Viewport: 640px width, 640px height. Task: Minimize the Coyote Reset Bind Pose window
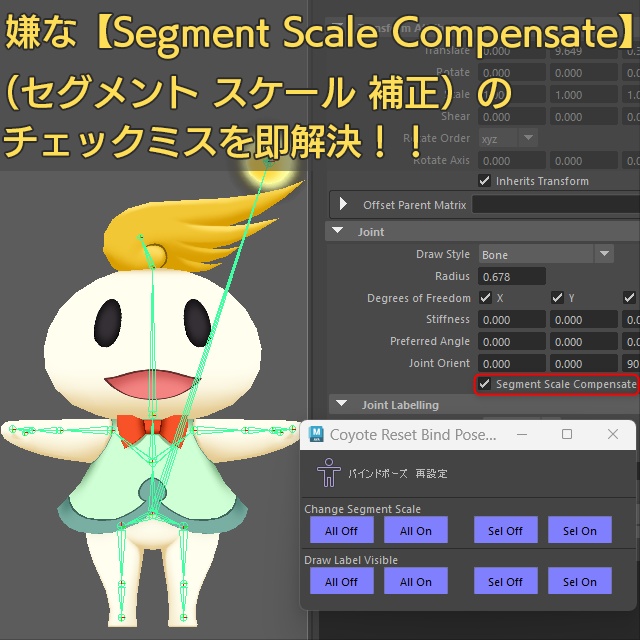pos(522,434)
